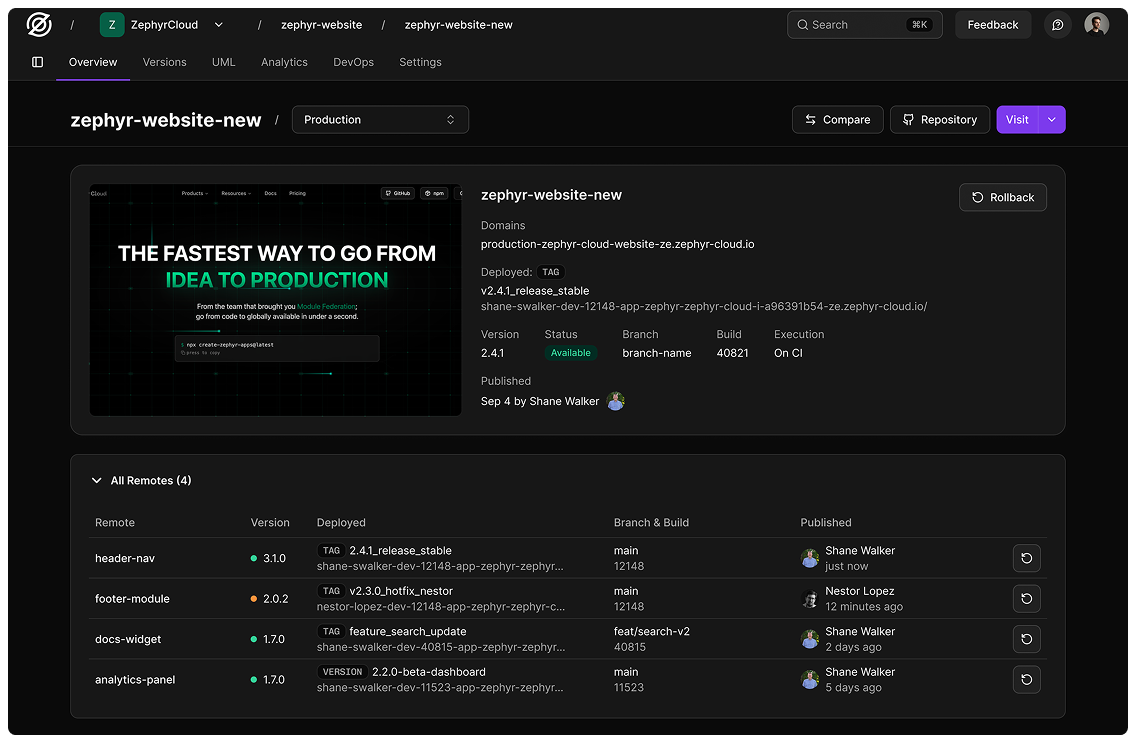Collapse the All Remotes (4) section
This screenshot has width=1136, height=744.
pyautogui.click(x=96, y=480)
